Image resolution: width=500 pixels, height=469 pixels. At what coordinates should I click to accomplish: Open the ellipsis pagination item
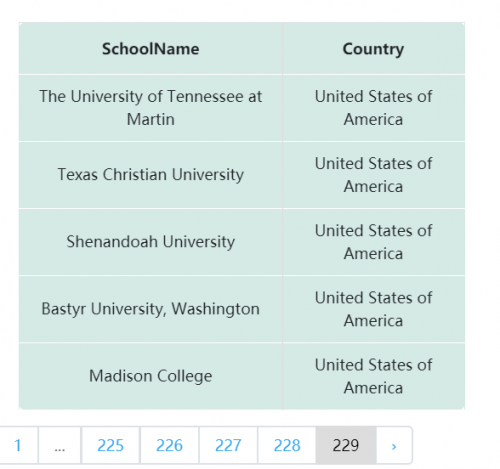pyautogui.click(x=60, y=445)
